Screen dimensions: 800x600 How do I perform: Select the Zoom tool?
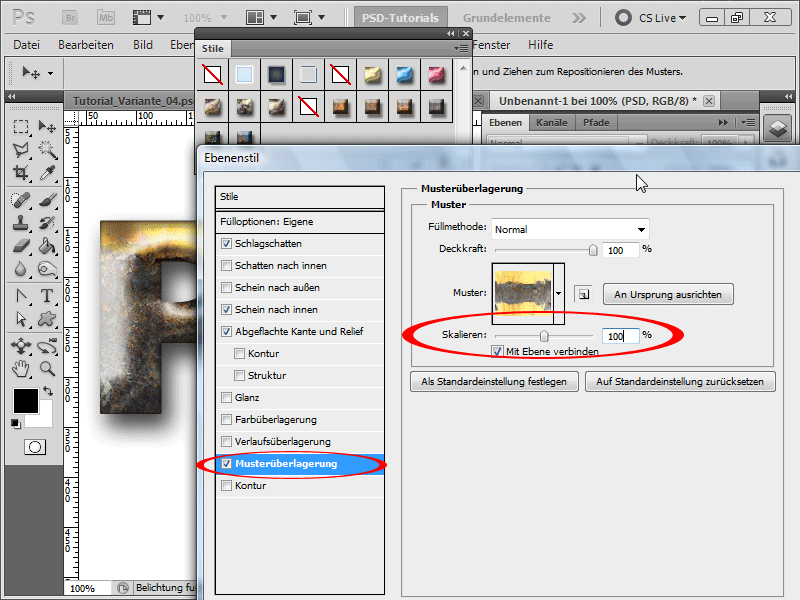47,368
